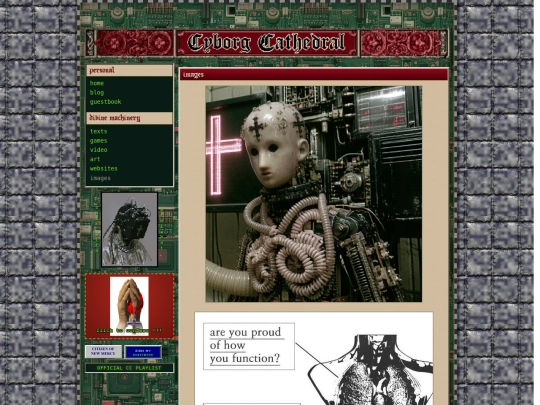
Task: Click the cyborg doll head photograph
Action: point(313,194)
